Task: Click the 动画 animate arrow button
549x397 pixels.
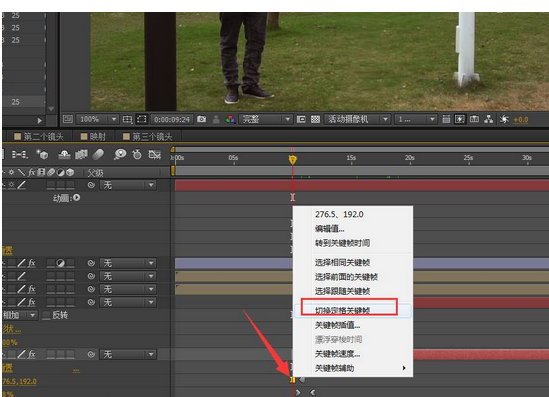Action: [x=76, y=198]
